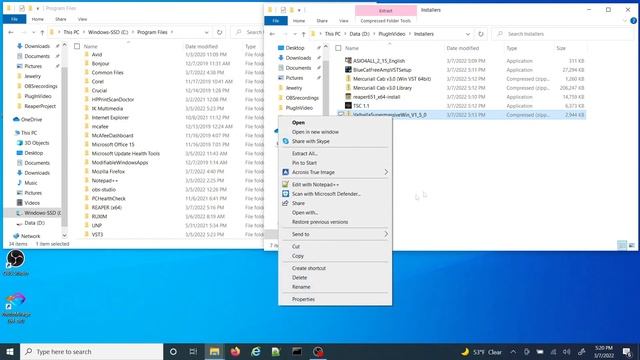Viewport: 640px width, 360px height.
Task: Select VST3 folder in Program Files window
Action: (x=97, y=234)
